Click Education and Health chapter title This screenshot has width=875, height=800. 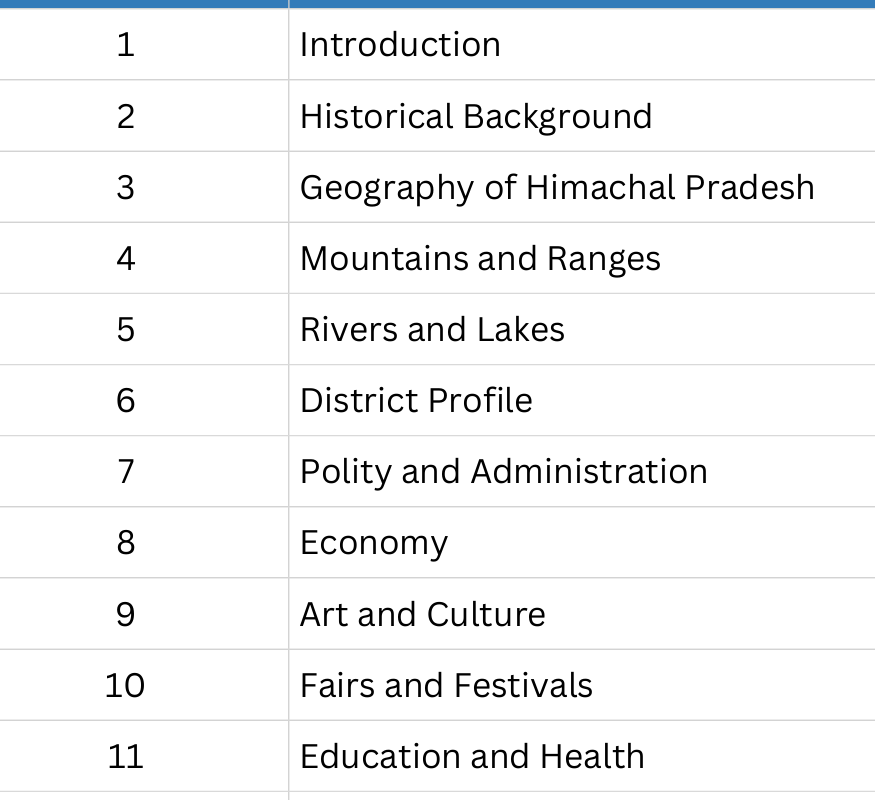coord(472,757)
